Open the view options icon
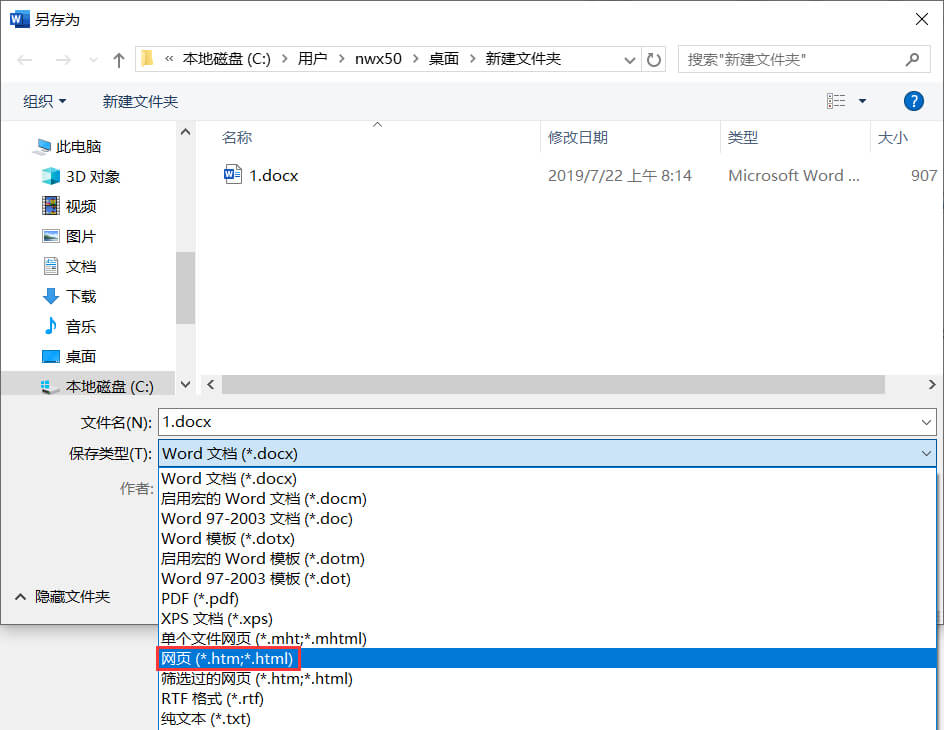 pyautogui.click(x=836, y=101)
